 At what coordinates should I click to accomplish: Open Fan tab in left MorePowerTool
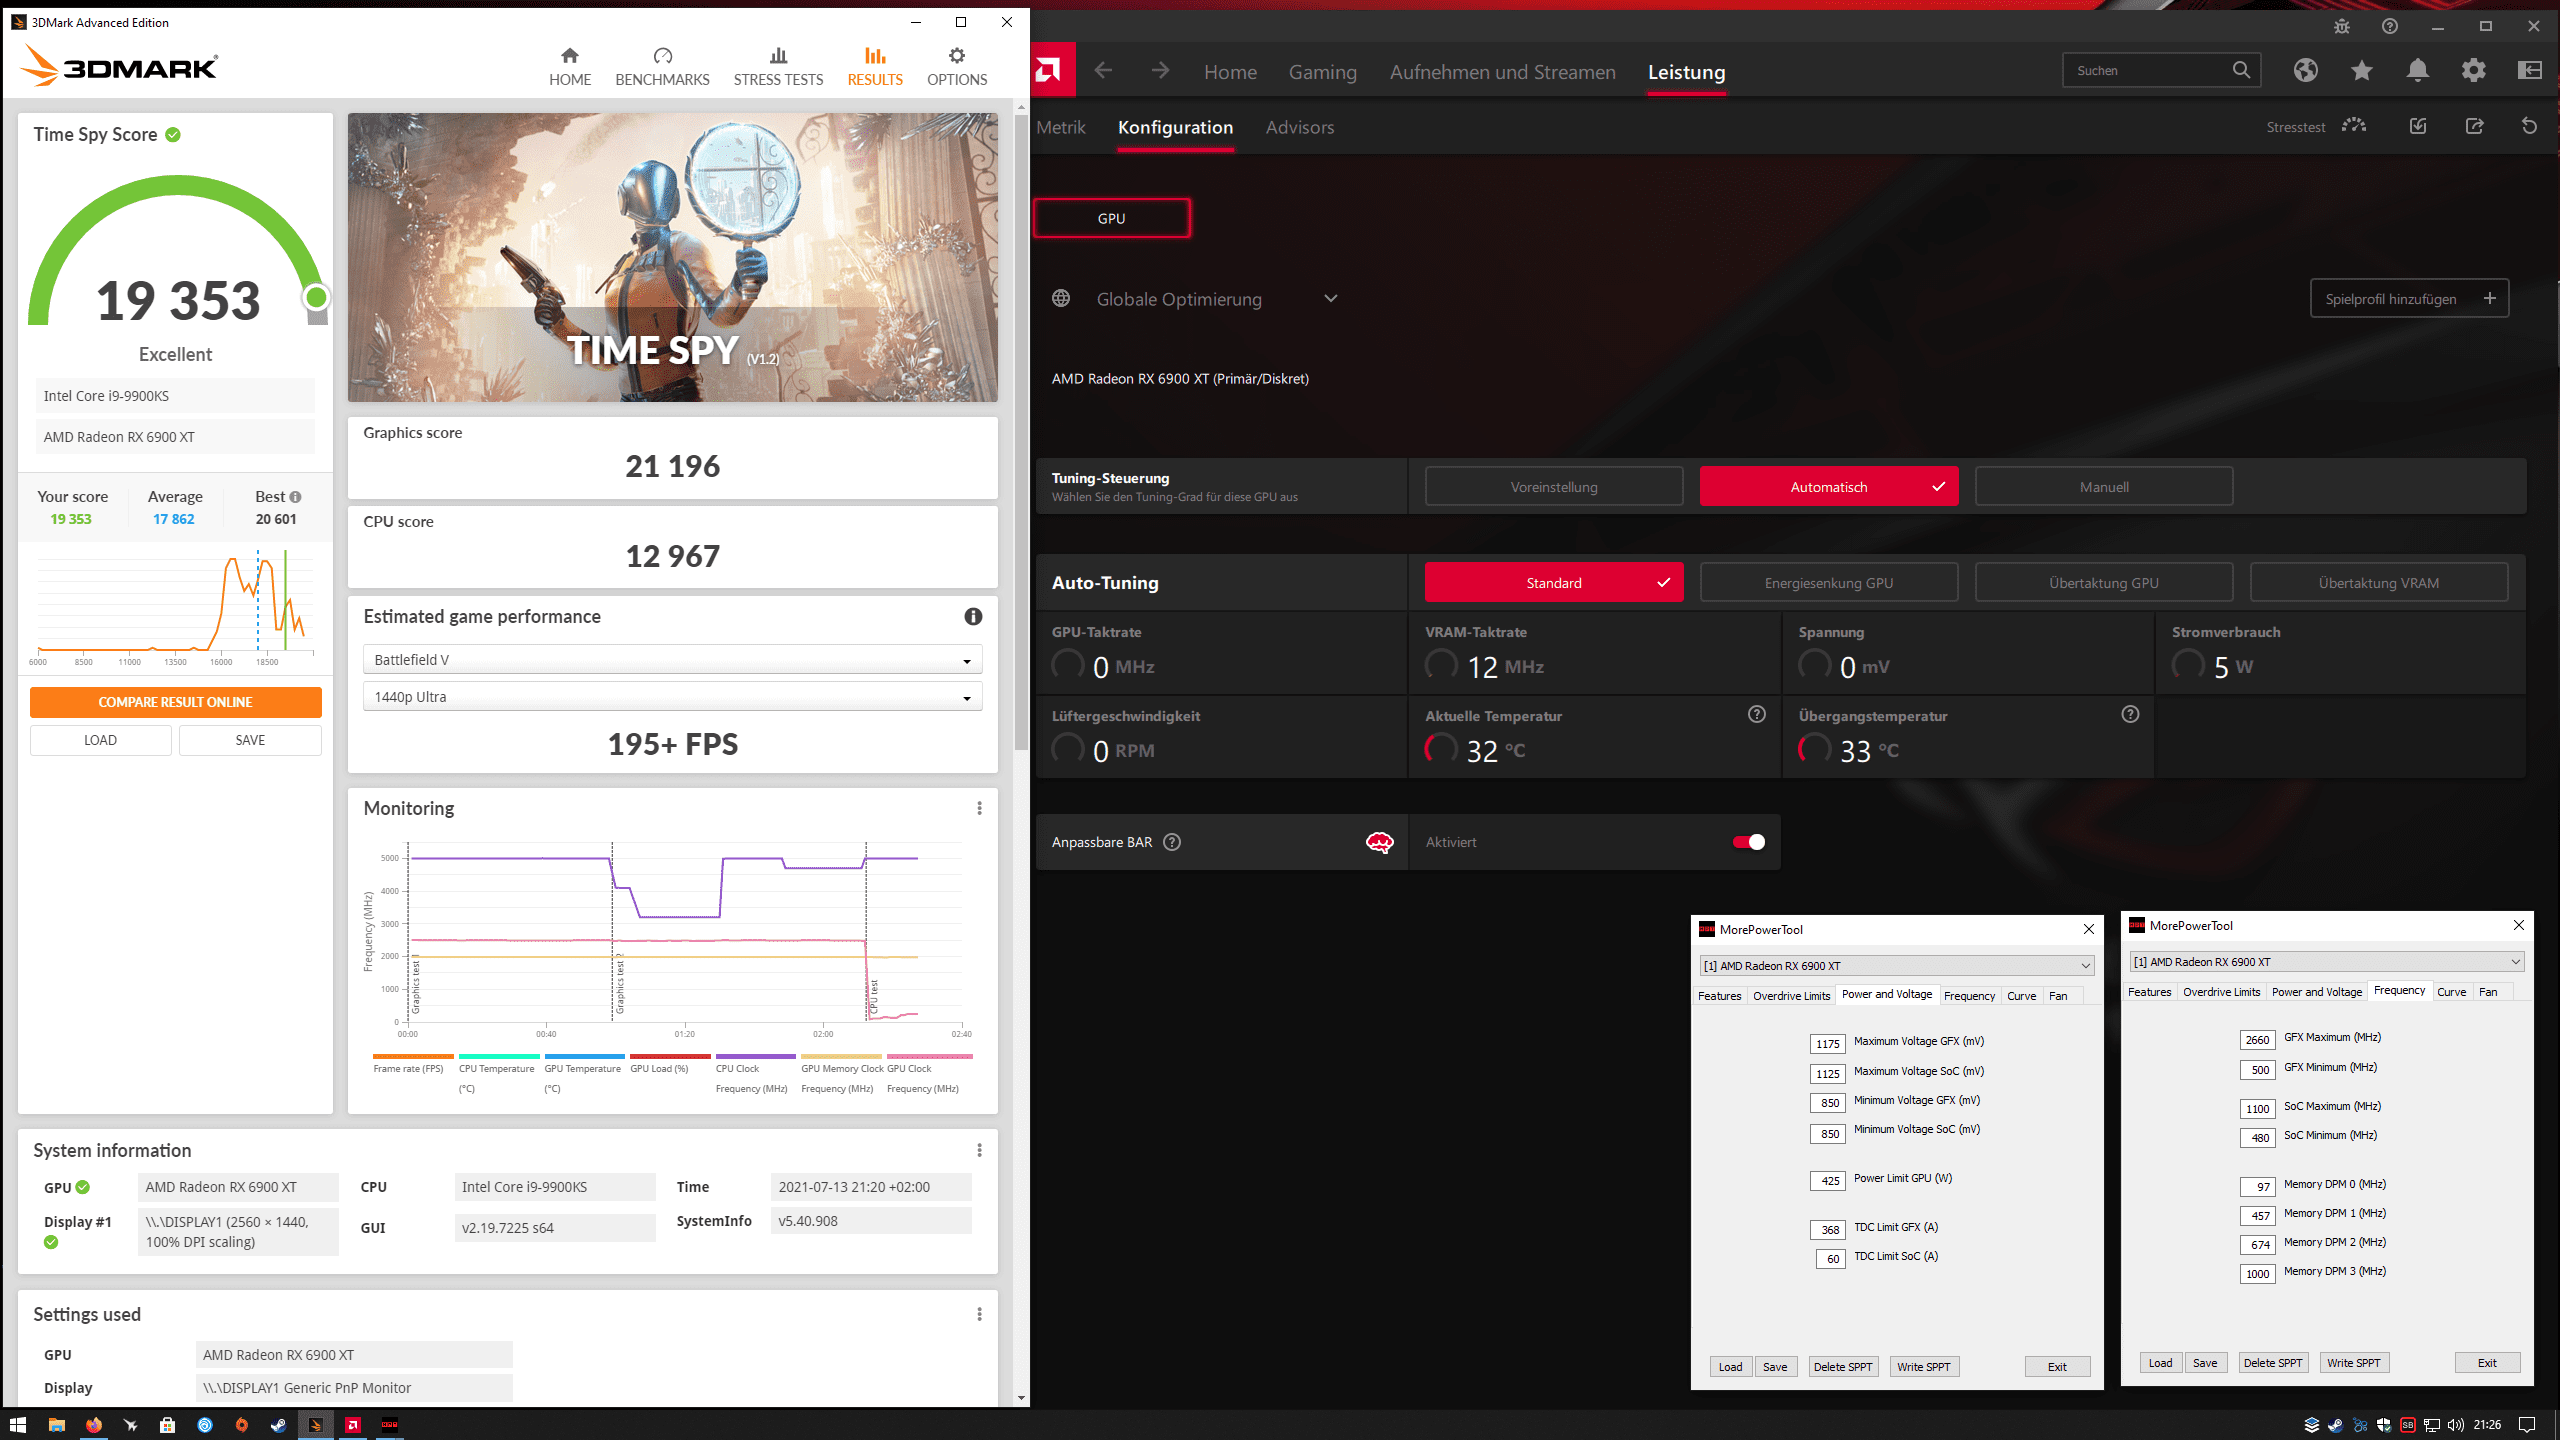2058,995
